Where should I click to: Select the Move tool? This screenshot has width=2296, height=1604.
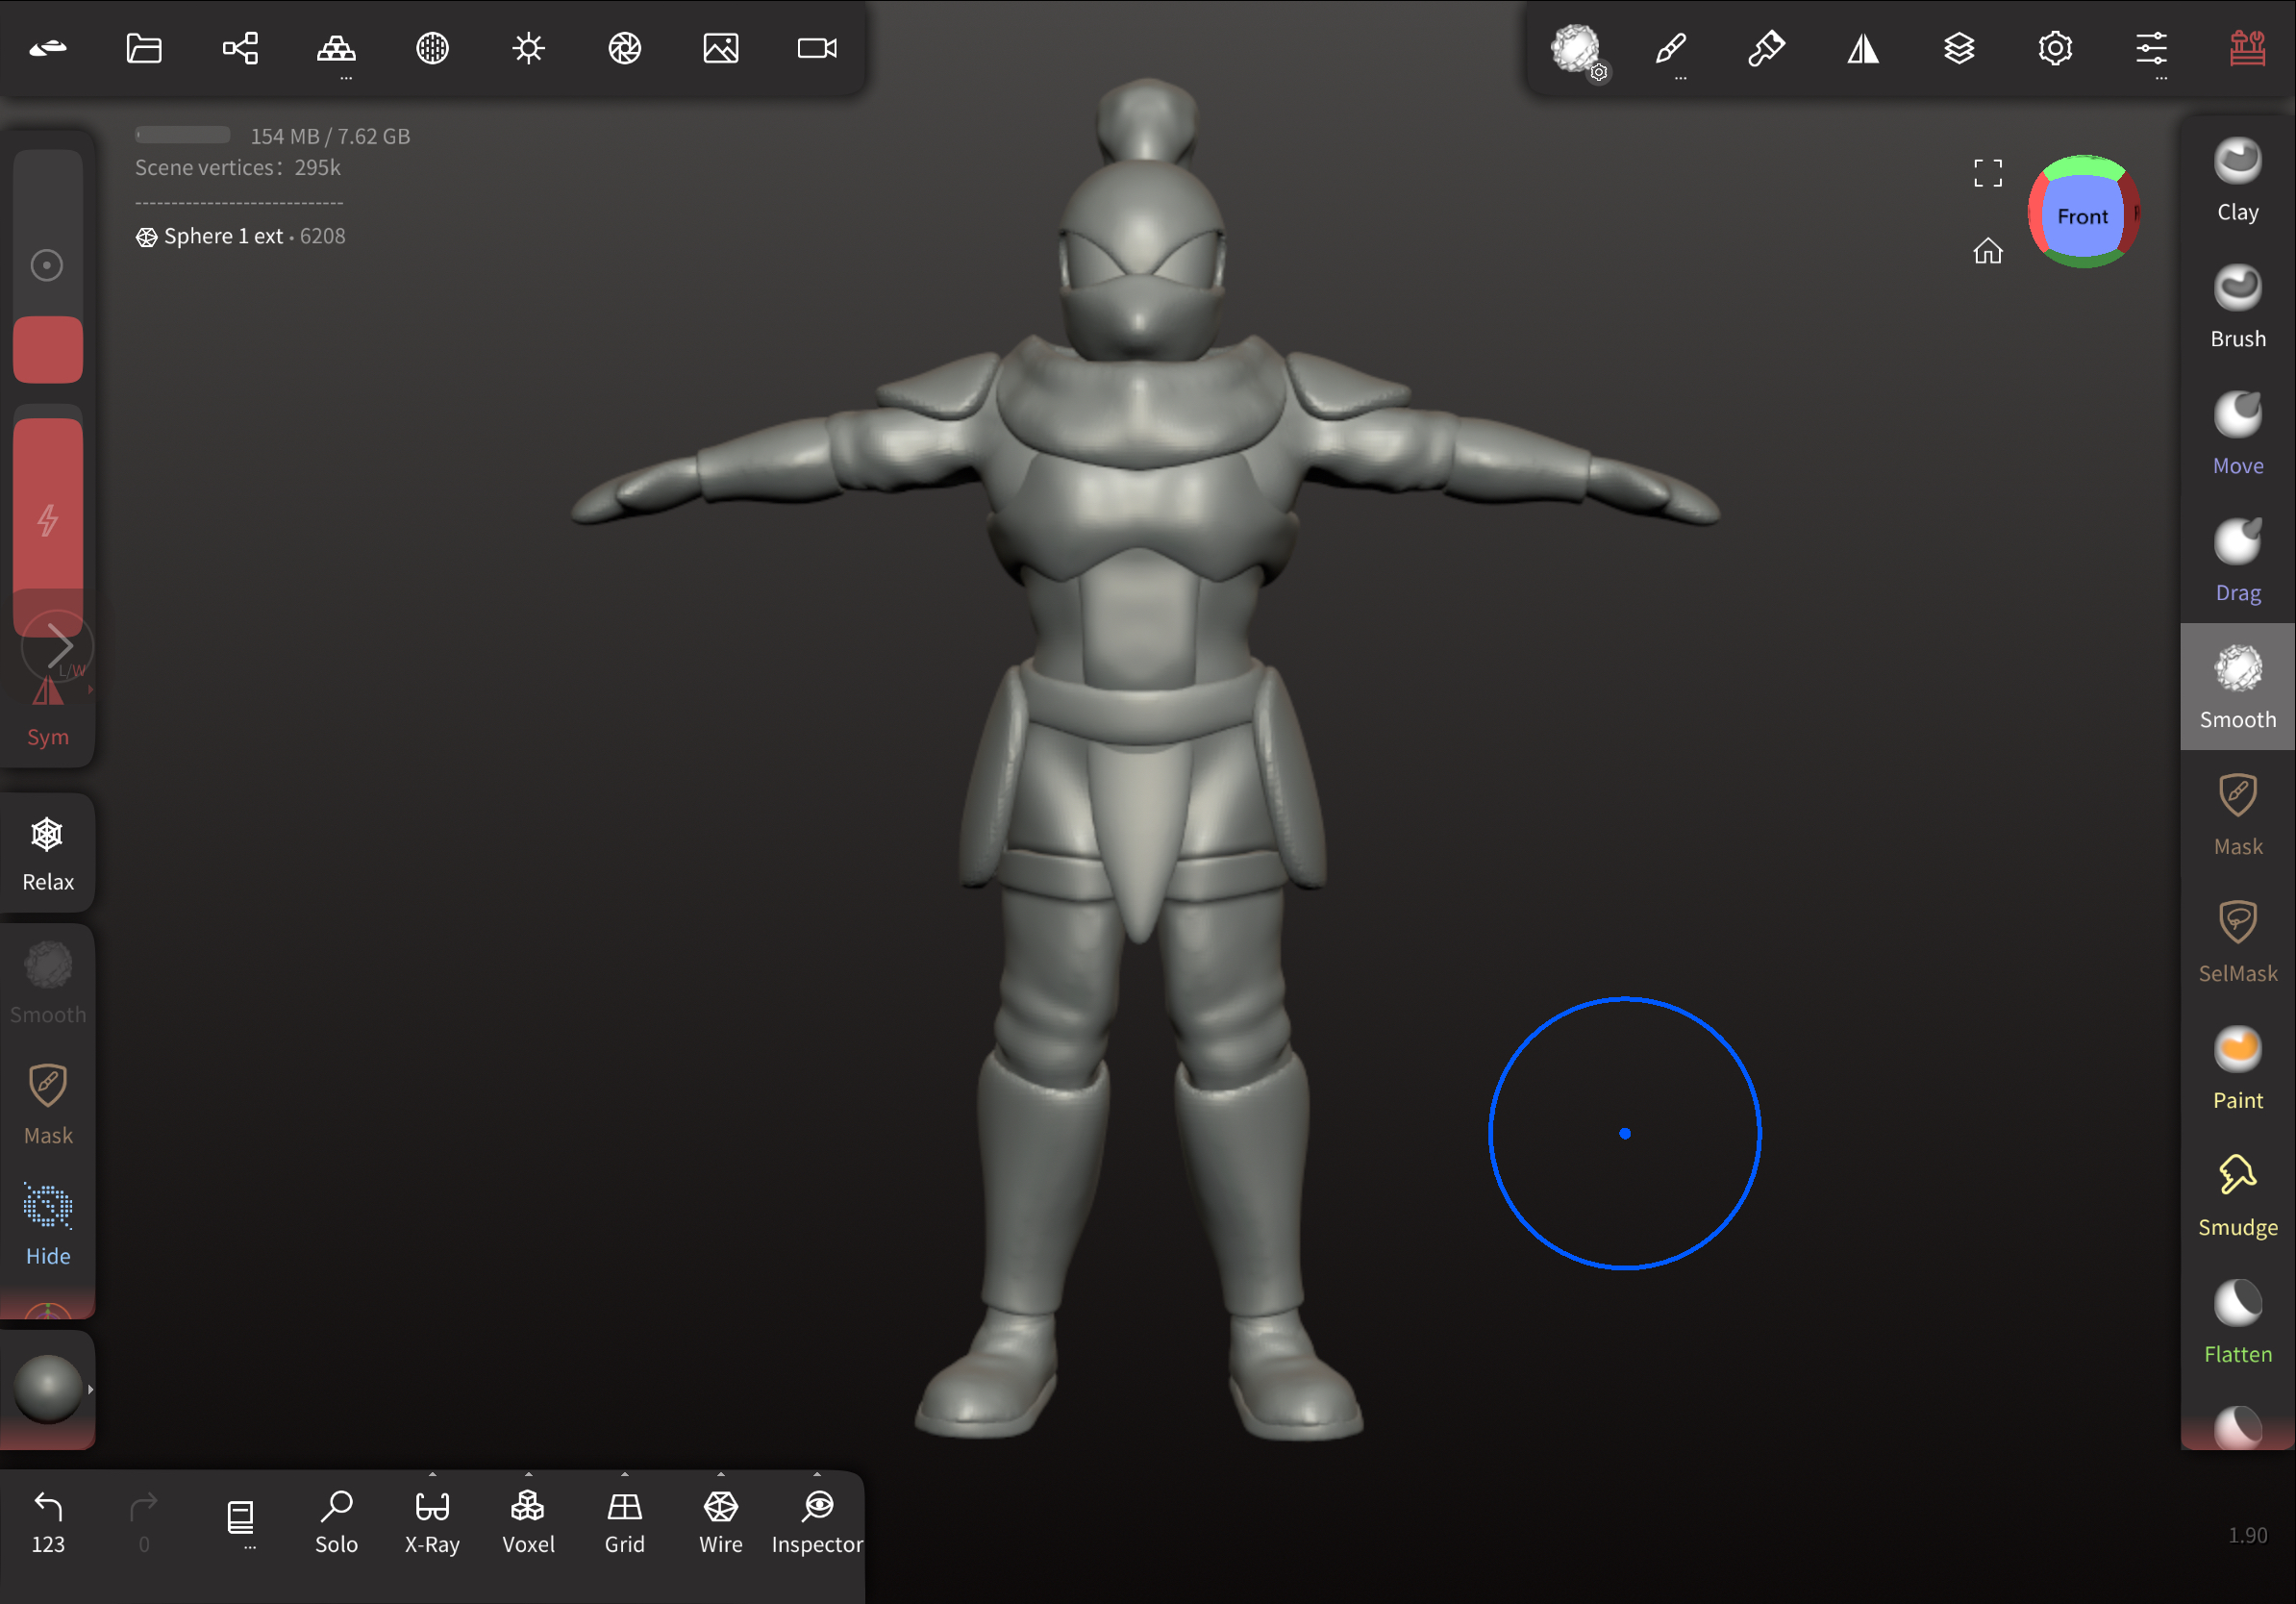pos(2238,434)
